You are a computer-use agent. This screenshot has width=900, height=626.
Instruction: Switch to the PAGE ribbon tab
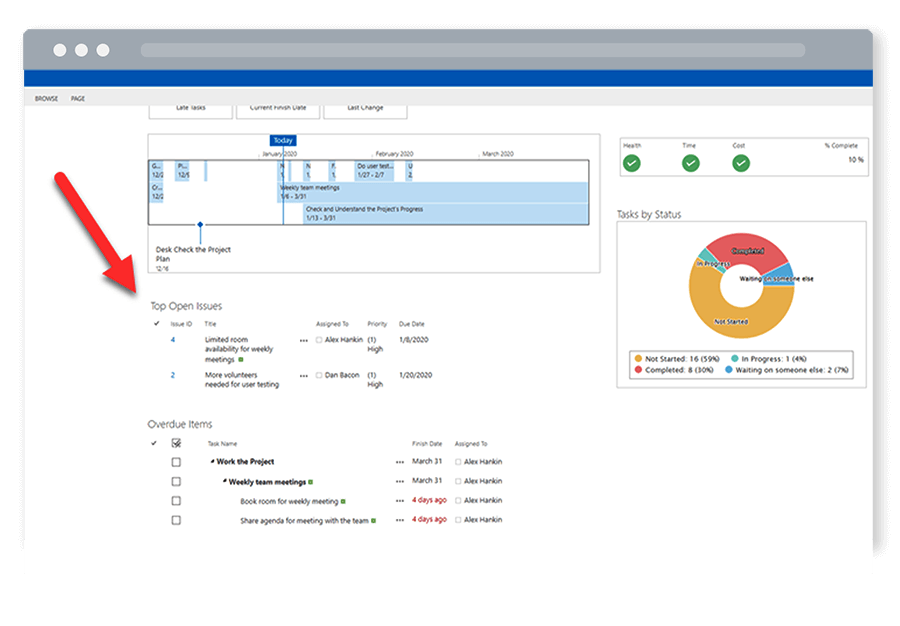(x=78, y=98)
